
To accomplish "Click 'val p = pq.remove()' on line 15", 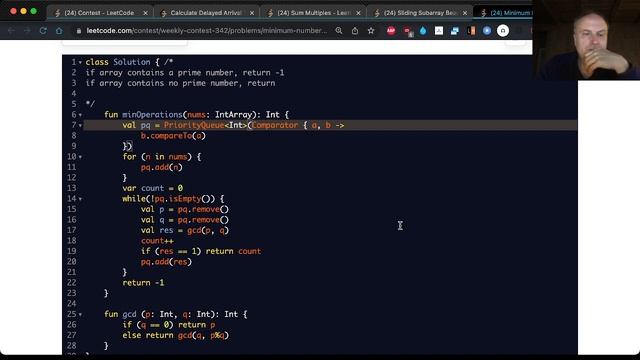I will click(x=185, y=209).
